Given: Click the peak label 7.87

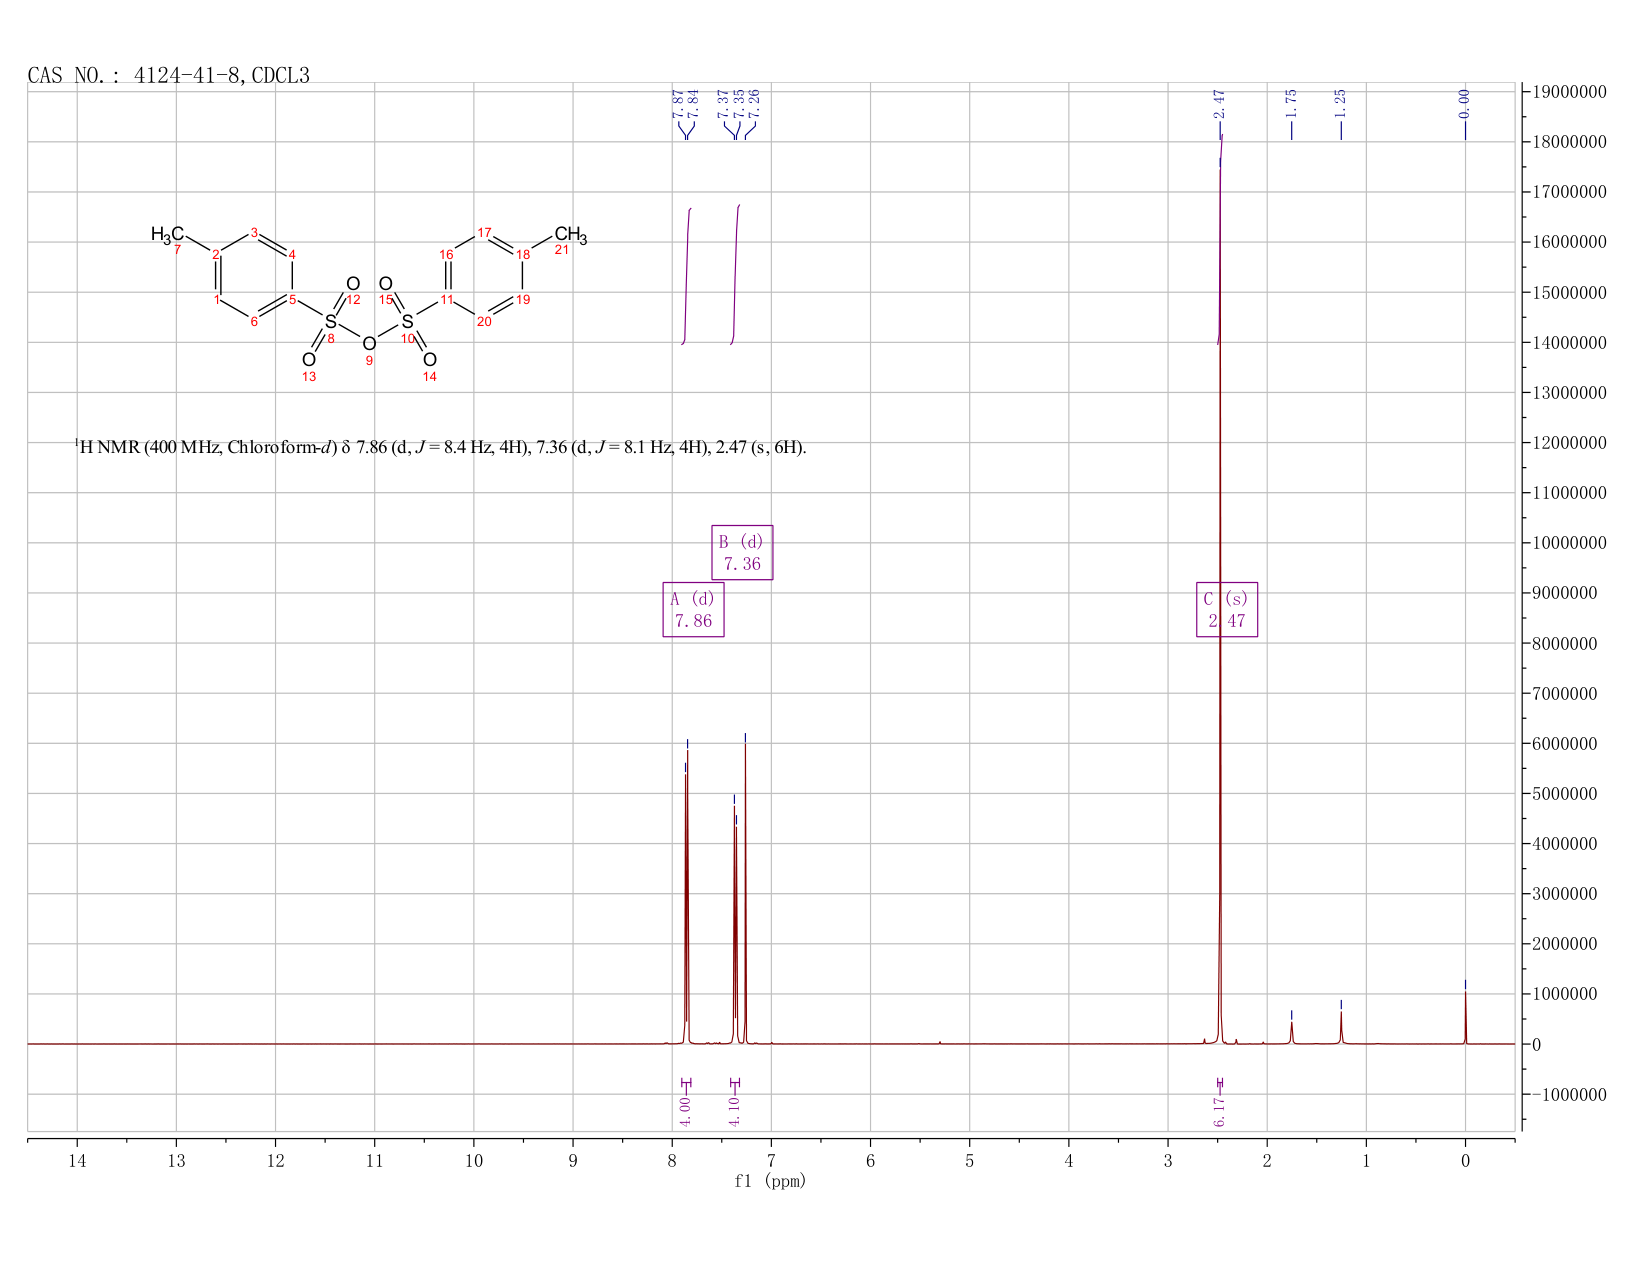Looking at the screenshot, I should click(678, 104).
